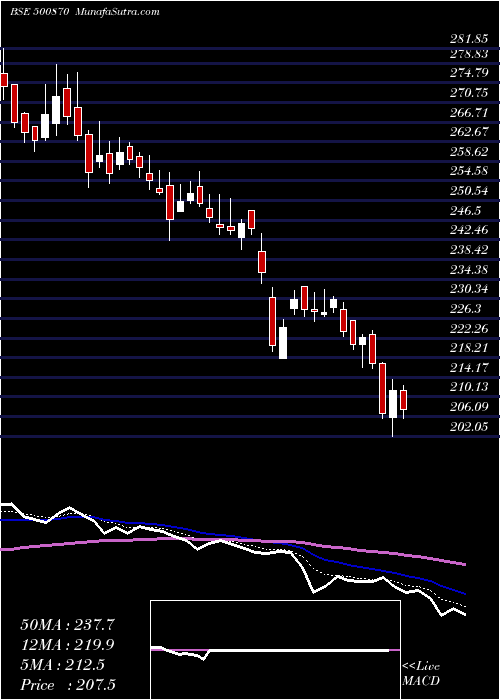Click the 214.17 price level label
This screenshot has width=500, height=700.
(468, 367)
